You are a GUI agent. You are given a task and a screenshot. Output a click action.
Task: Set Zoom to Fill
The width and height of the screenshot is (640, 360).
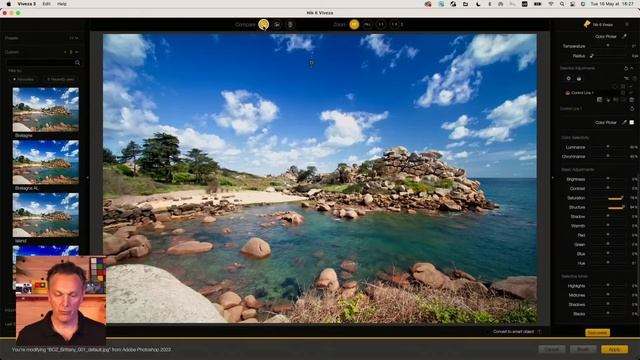(x=367, y=24)
